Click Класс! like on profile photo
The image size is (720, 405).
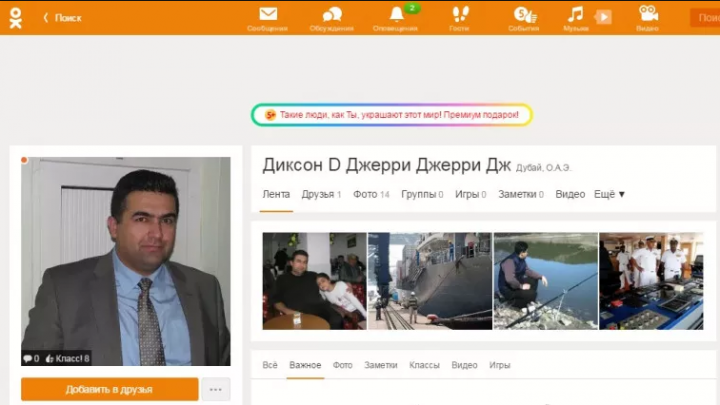pyautogui.click(x=68, y=359)
